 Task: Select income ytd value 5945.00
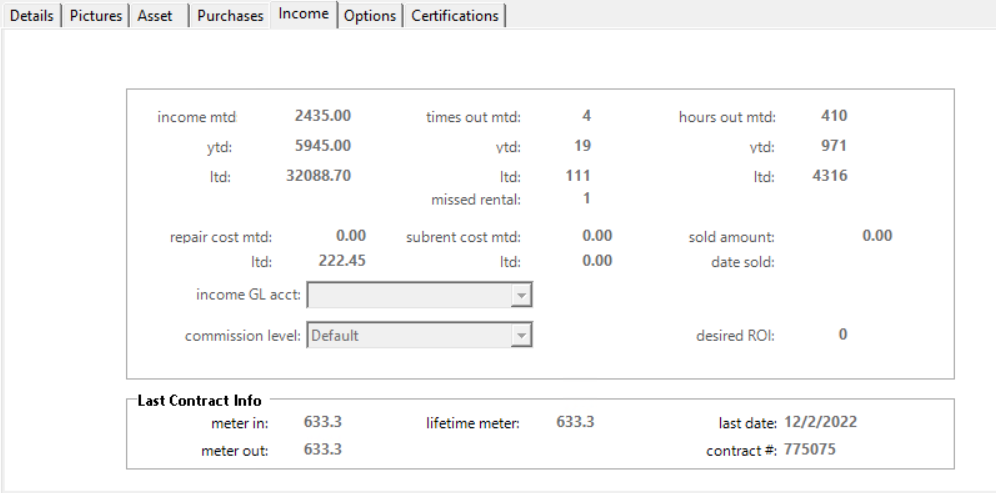[x=323, y=145]
